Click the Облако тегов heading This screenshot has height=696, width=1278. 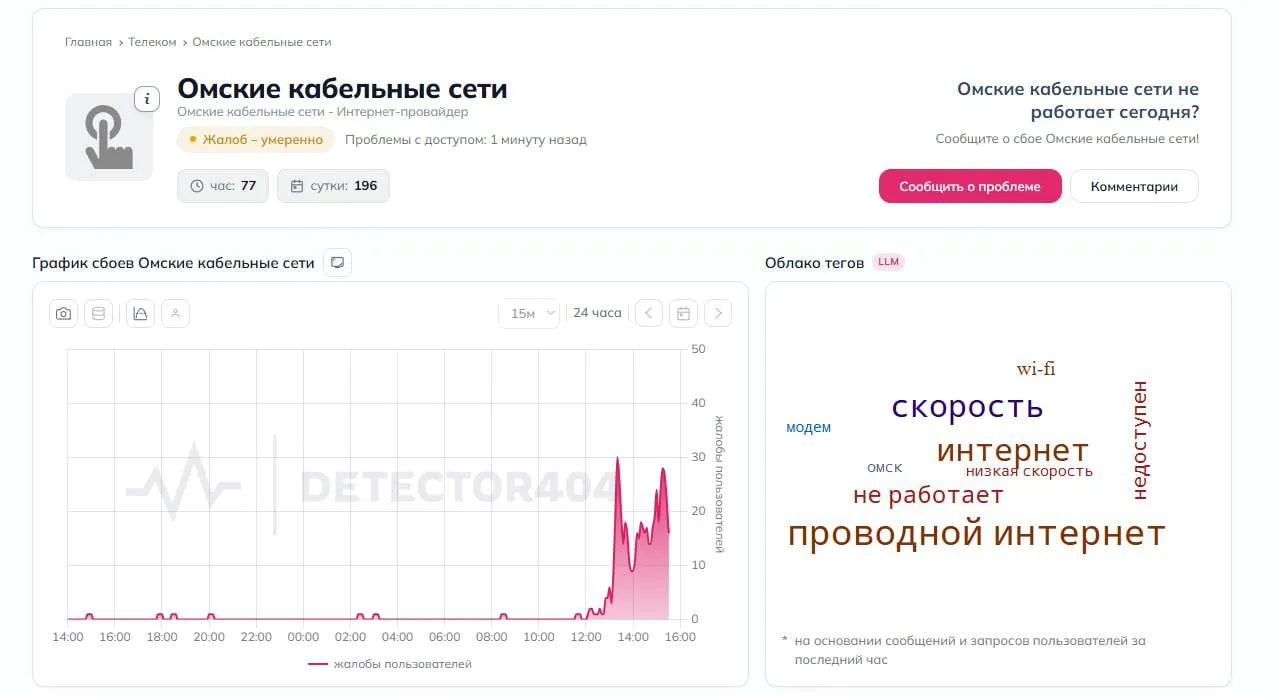814,263
